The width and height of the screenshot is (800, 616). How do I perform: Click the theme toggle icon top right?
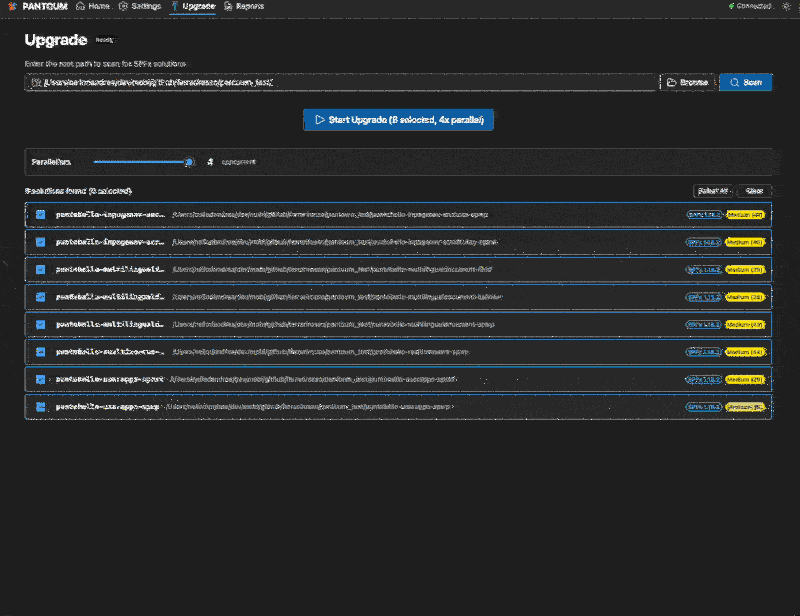coord(786,6)
